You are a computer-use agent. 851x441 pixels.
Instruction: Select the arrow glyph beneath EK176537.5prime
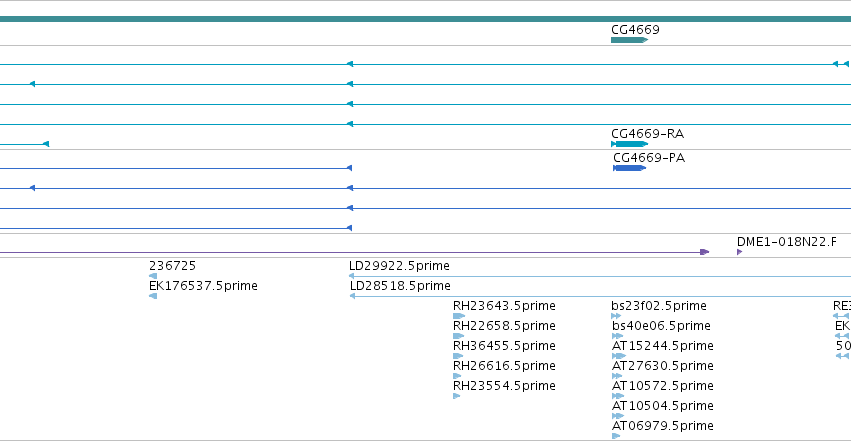coord(153,296)
